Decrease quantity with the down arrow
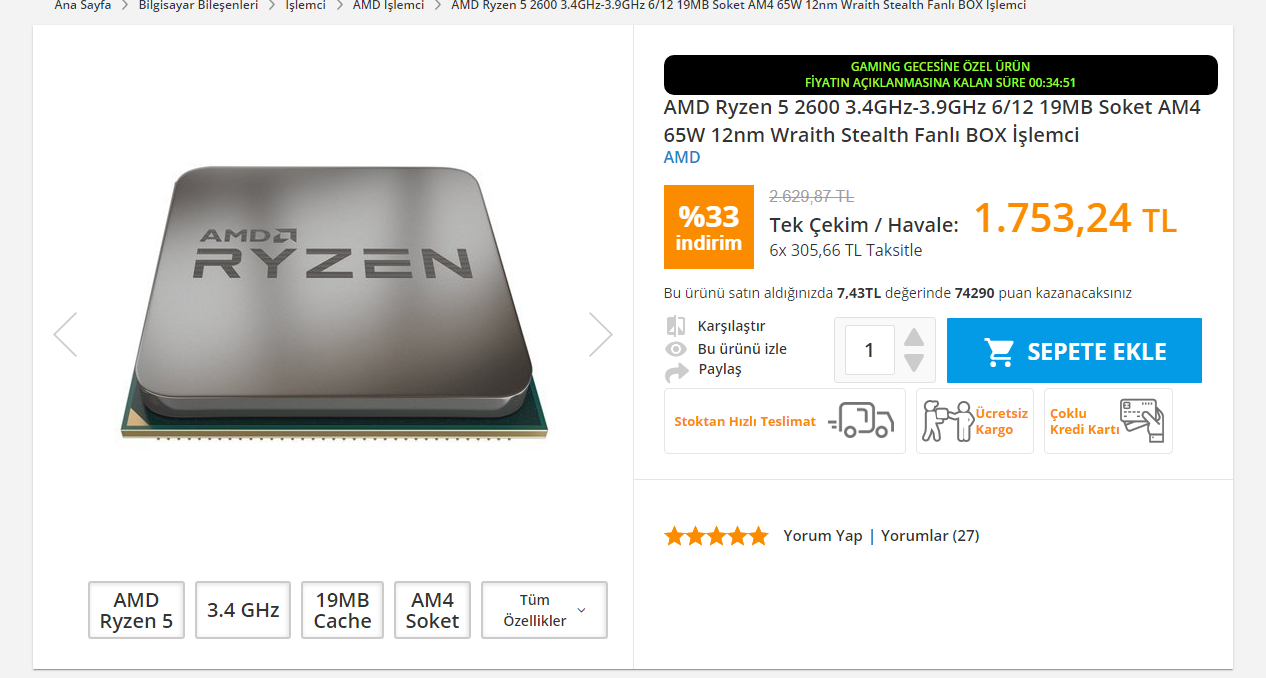 coord(914,362)
